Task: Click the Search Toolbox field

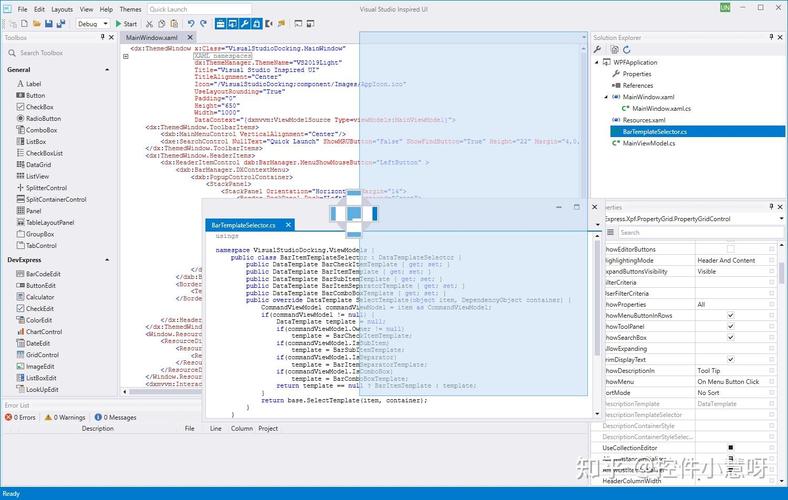Action: (60, 53)
